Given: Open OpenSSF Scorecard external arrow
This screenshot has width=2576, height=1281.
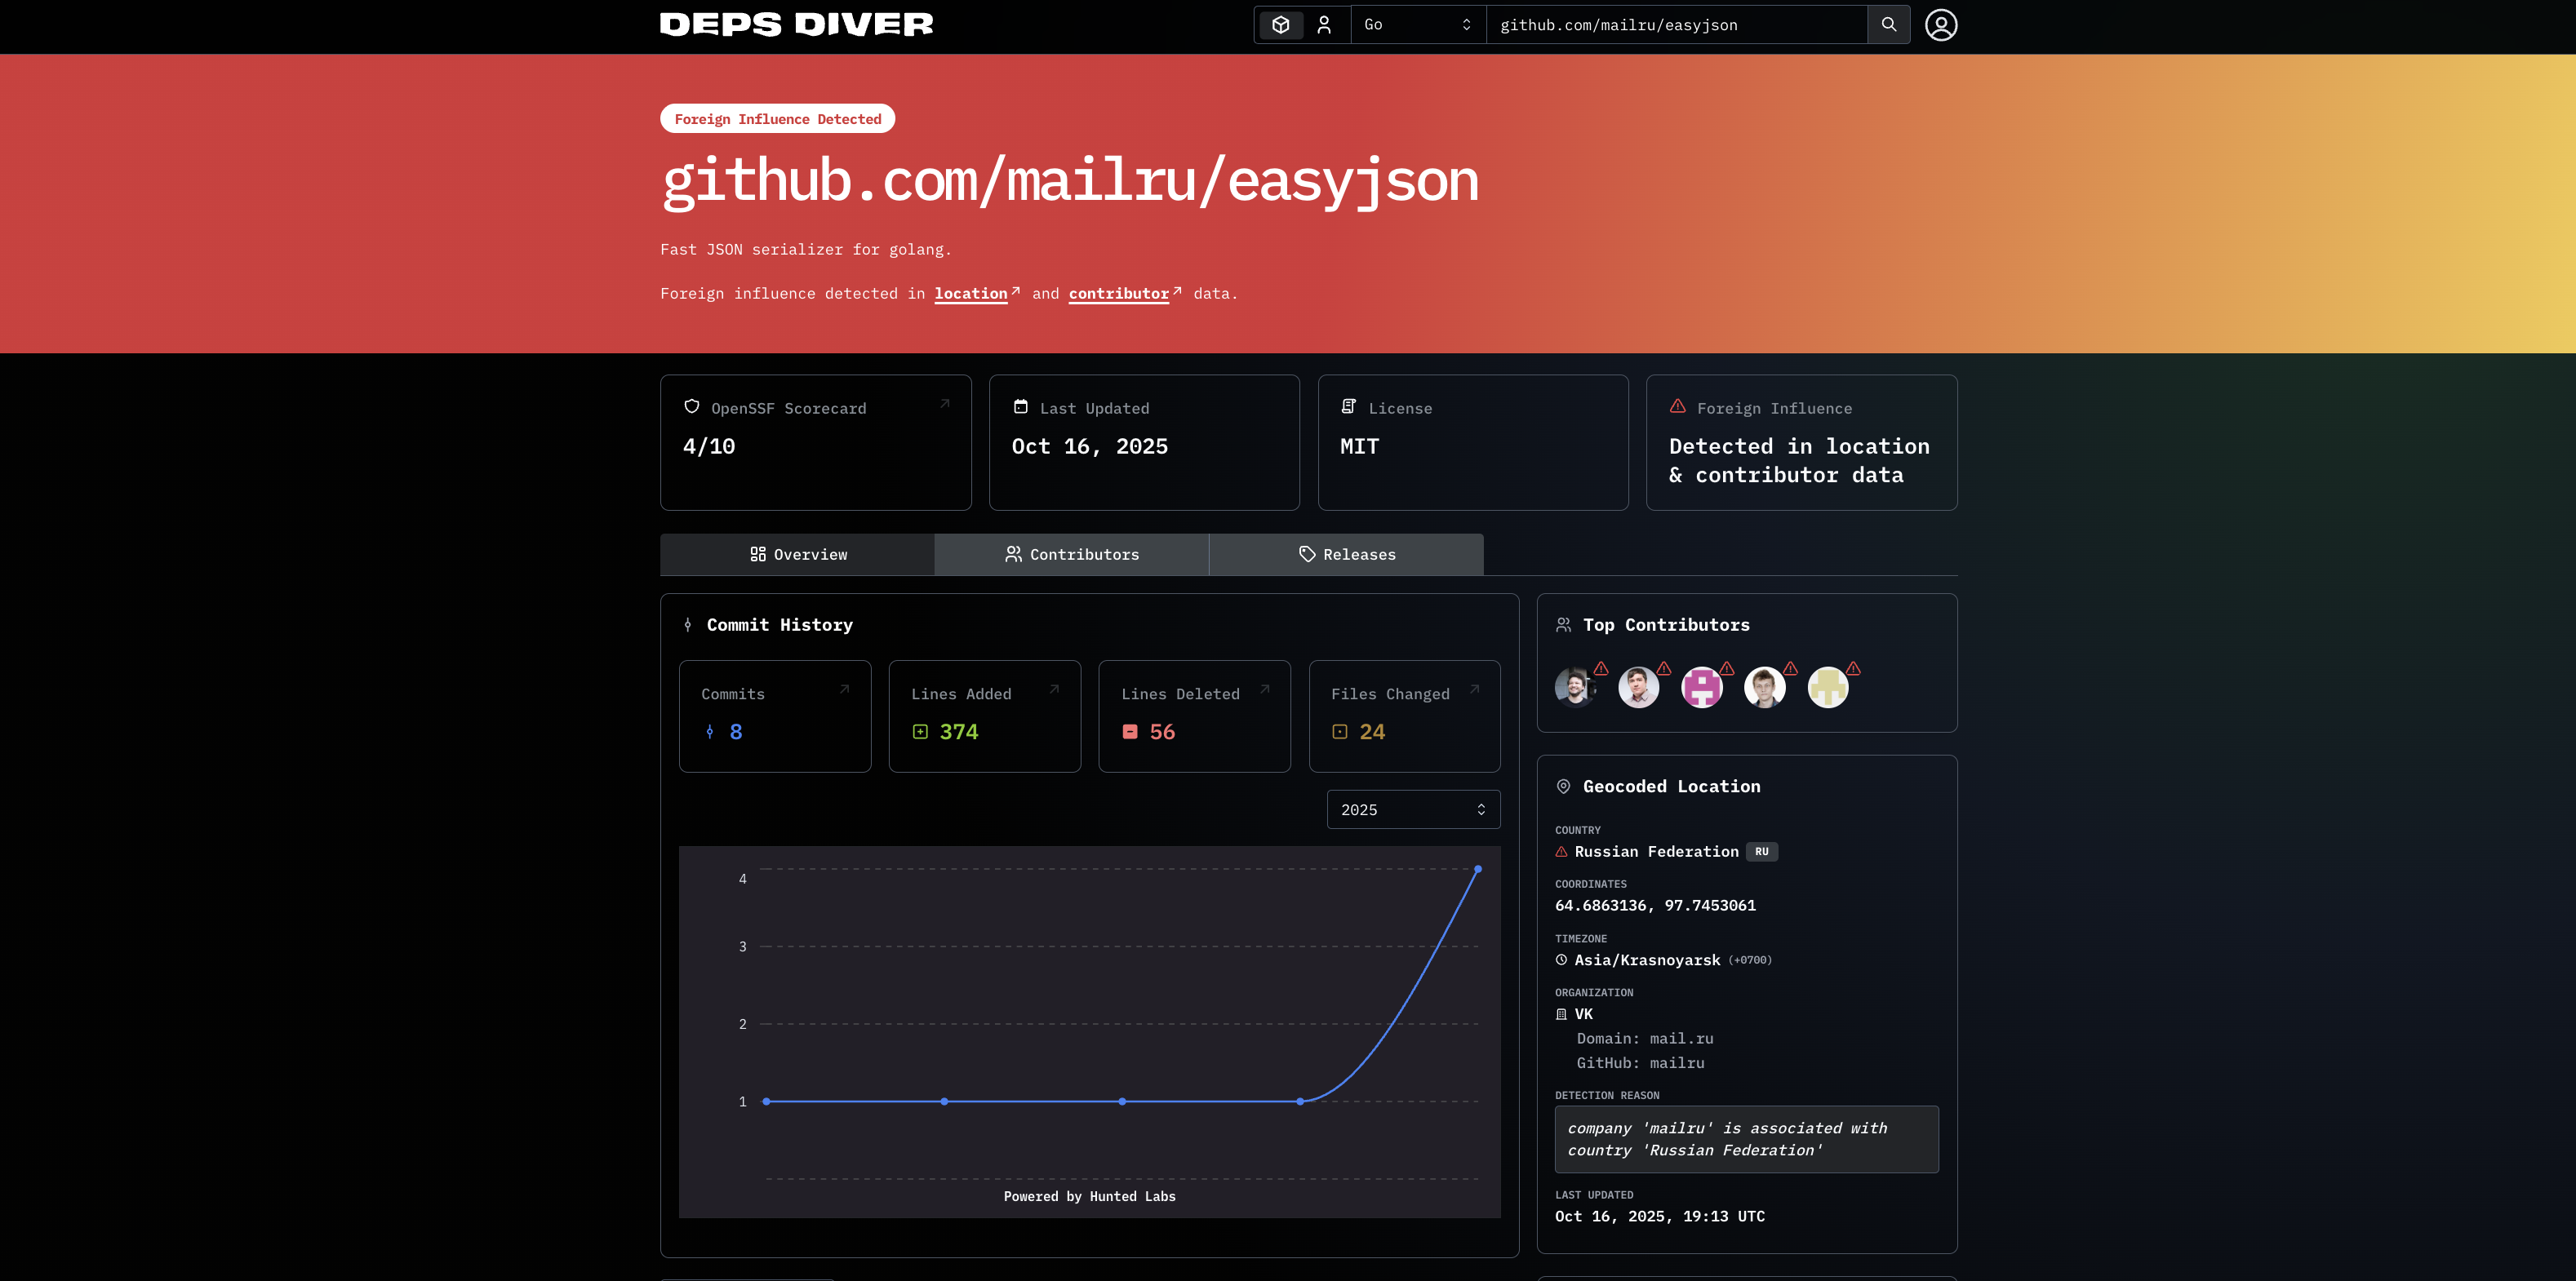Looking at the screenshot, I should 944,404.
